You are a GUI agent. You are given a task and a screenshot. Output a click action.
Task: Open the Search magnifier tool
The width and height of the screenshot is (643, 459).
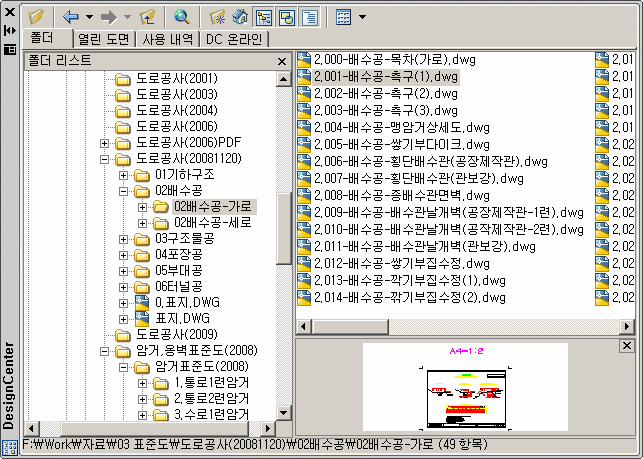[181, 17]
